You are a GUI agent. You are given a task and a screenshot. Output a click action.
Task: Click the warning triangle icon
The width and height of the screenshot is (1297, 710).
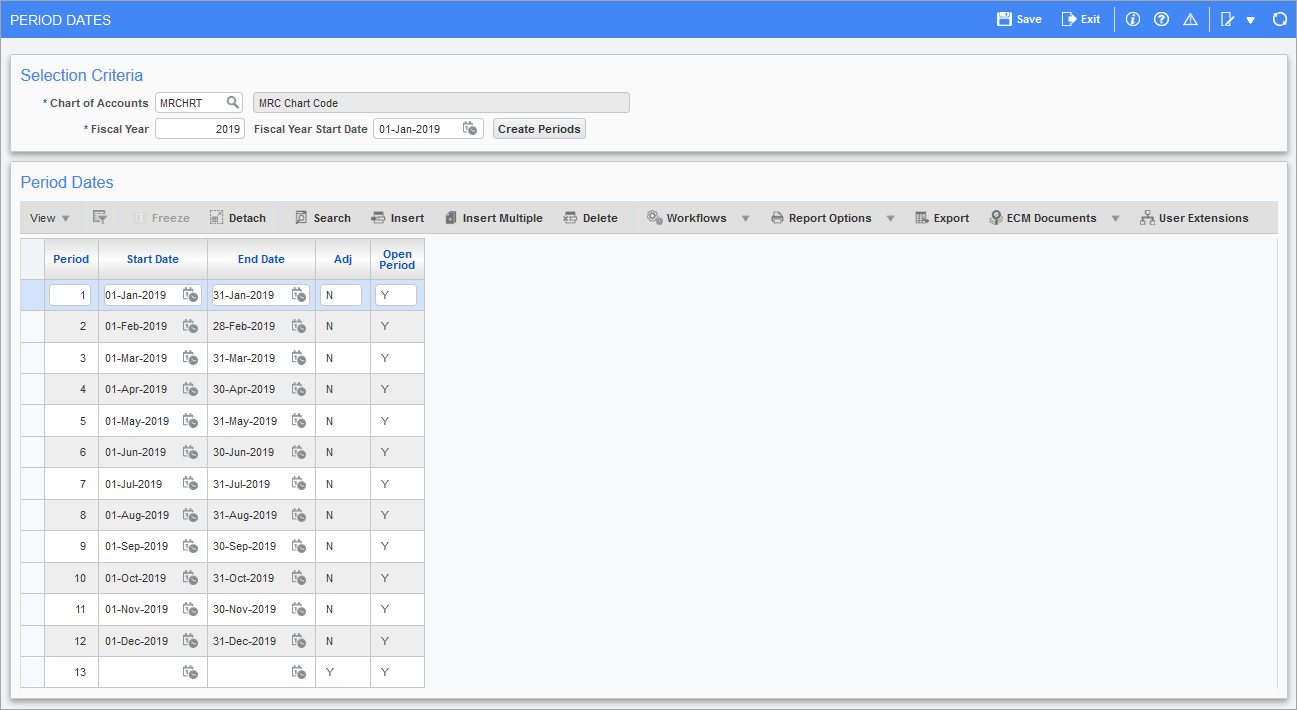[x=1190, y=19]
